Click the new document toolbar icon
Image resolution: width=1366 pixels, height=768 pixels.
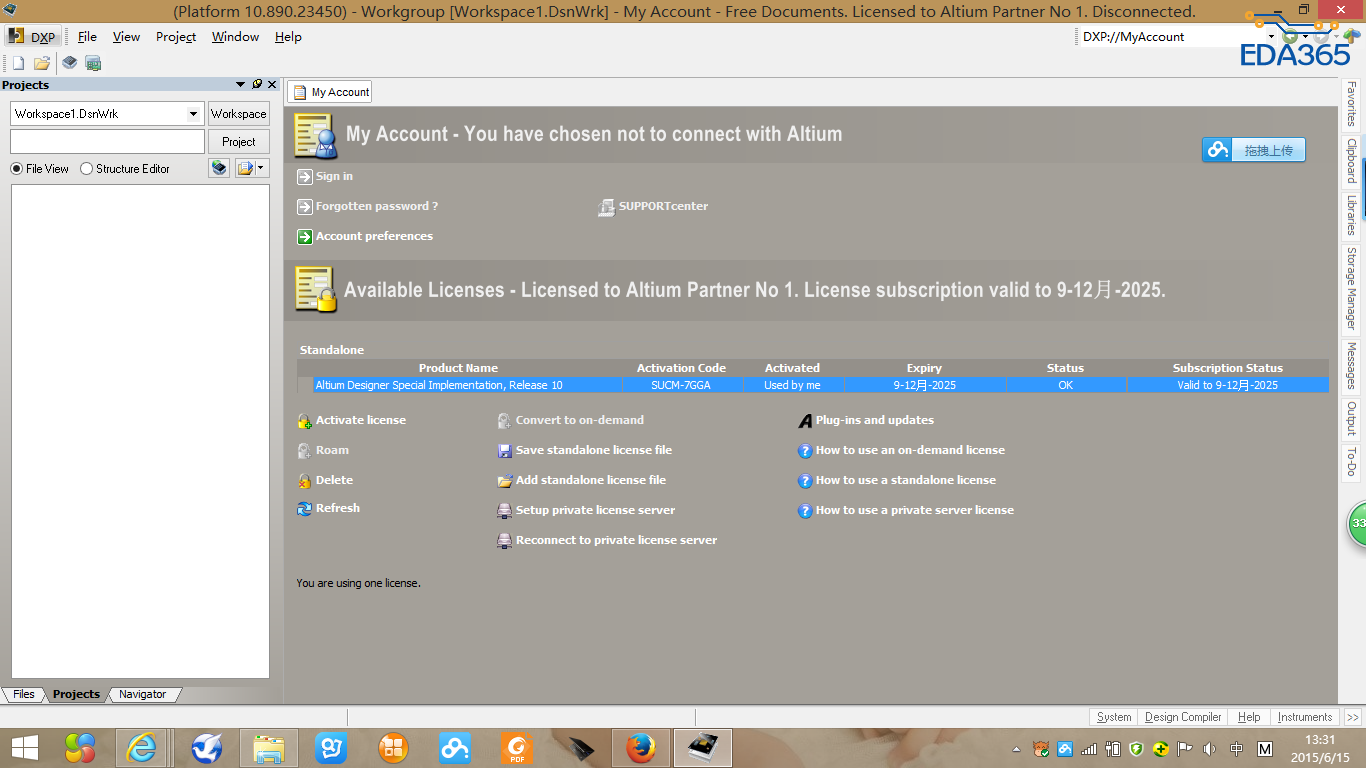coord(18,63)
